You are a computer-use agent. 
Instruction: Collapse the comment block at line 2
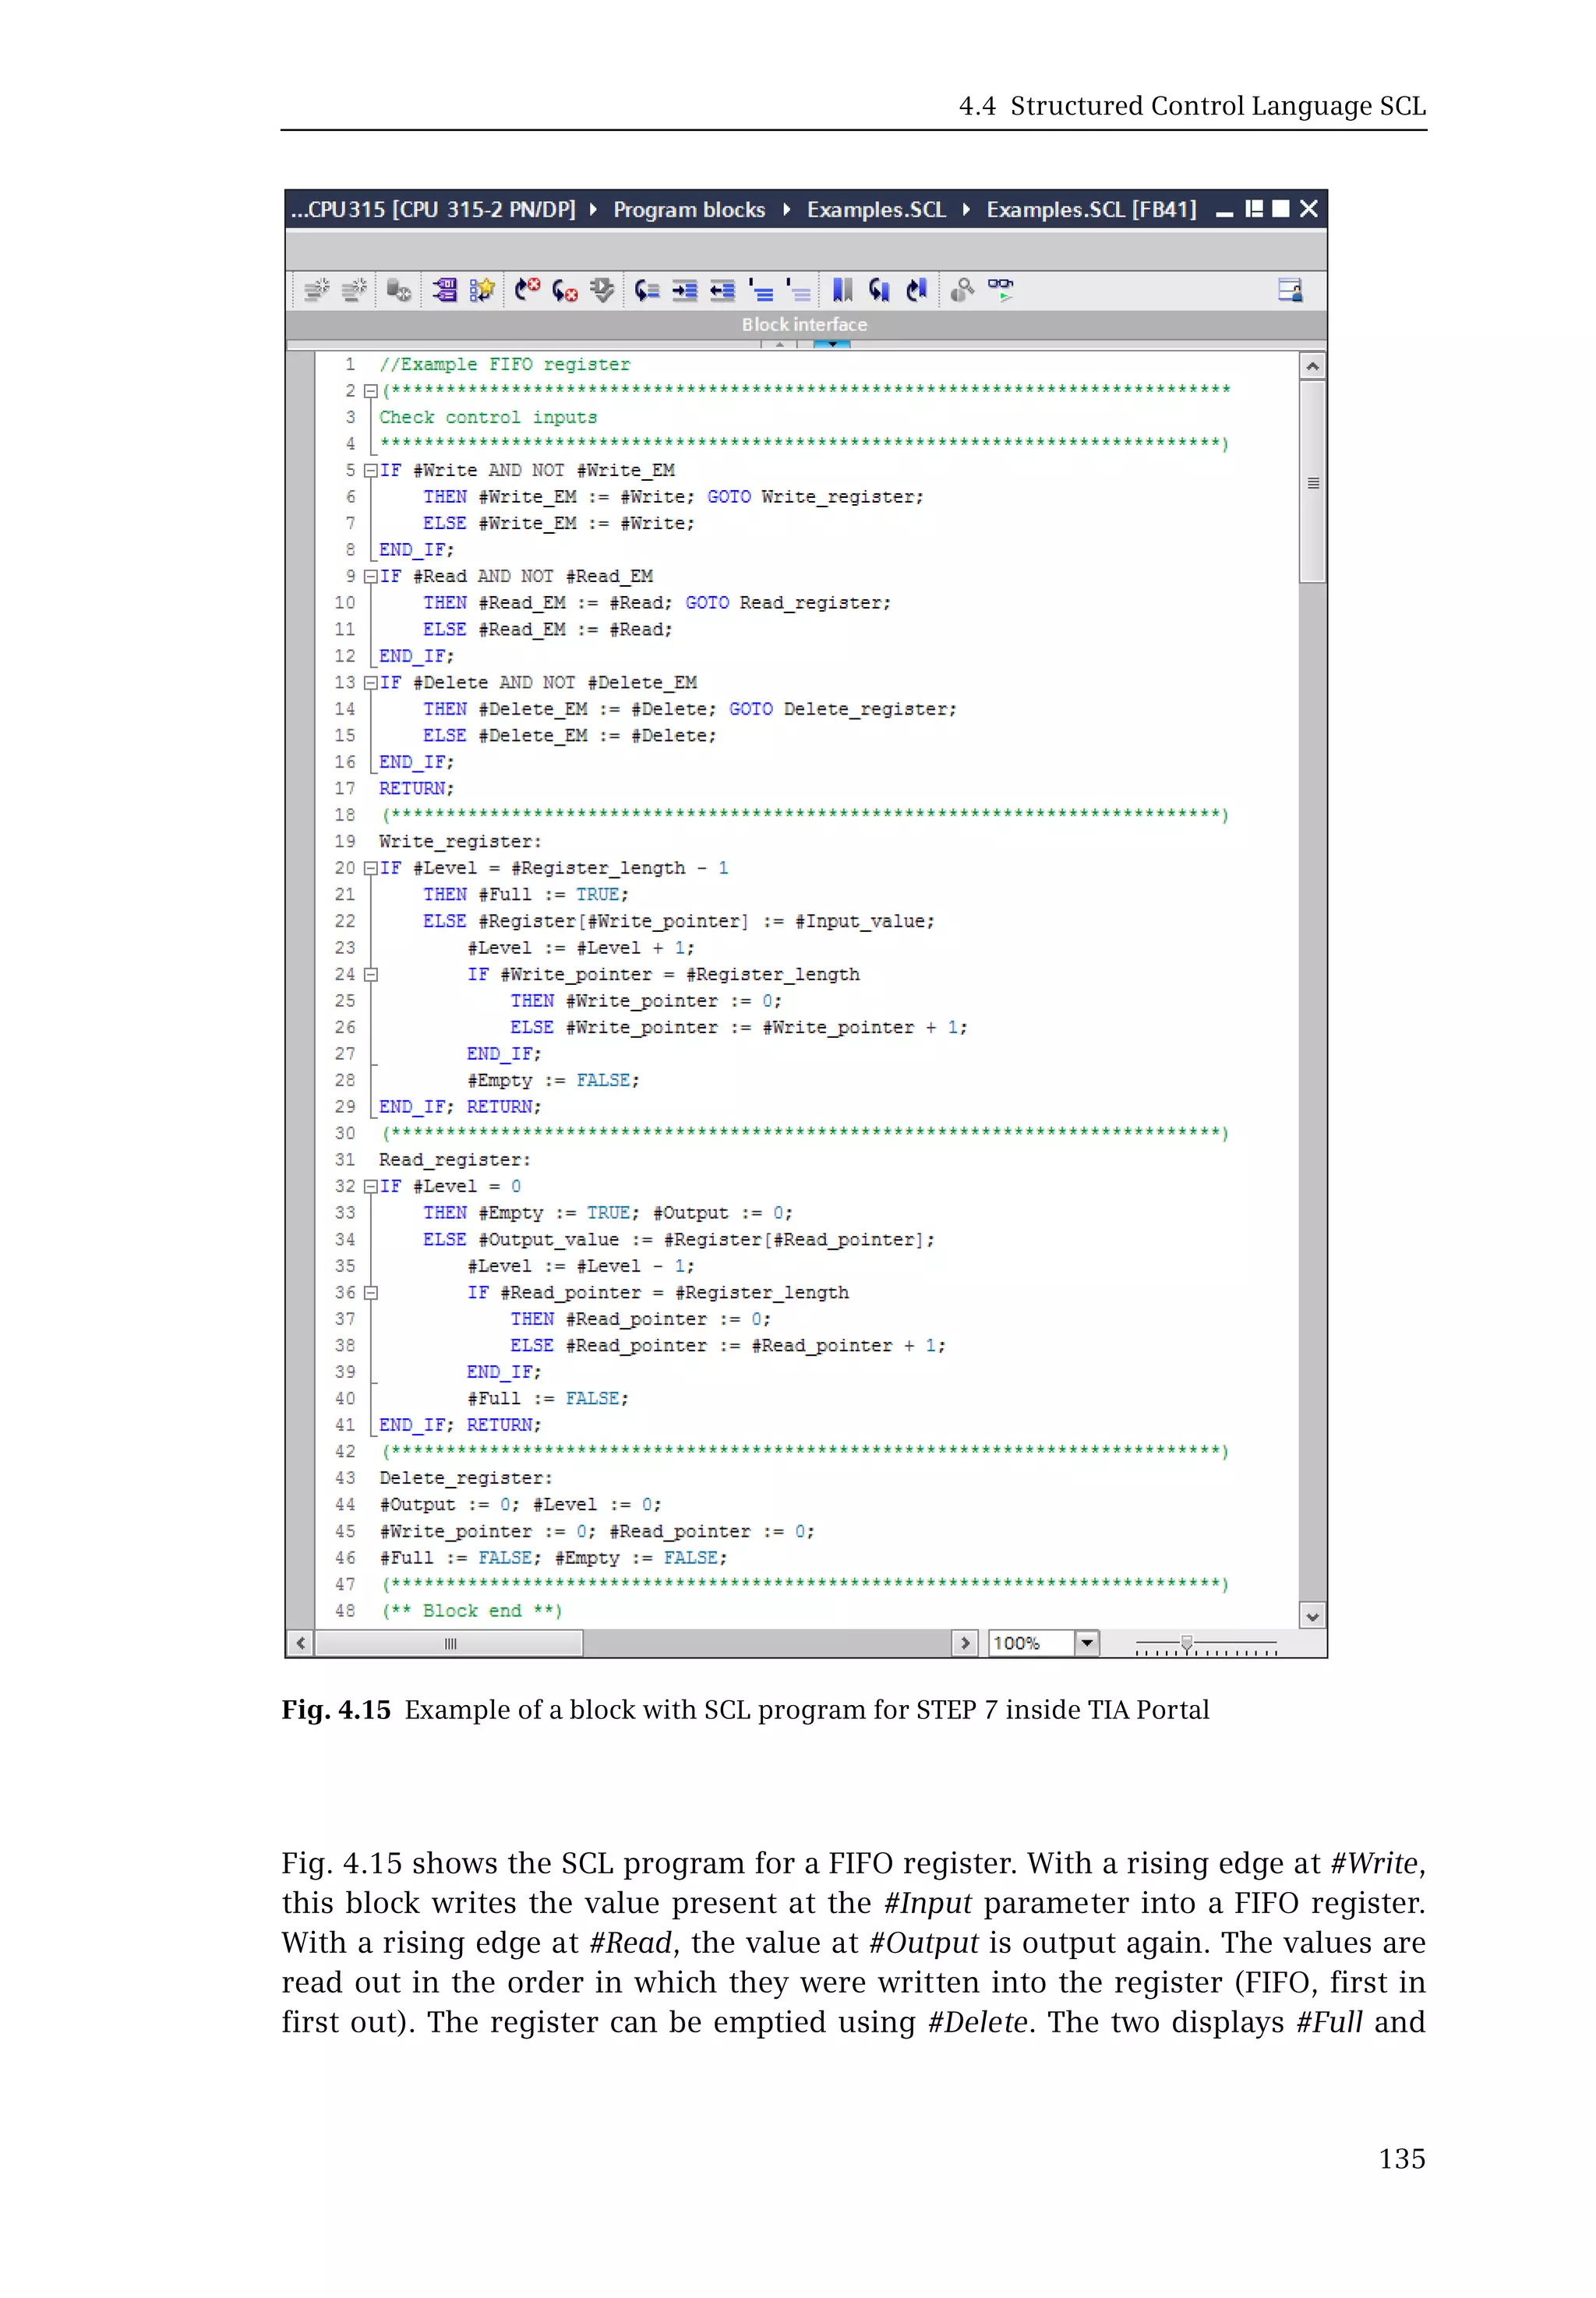[x=370, y=391]
